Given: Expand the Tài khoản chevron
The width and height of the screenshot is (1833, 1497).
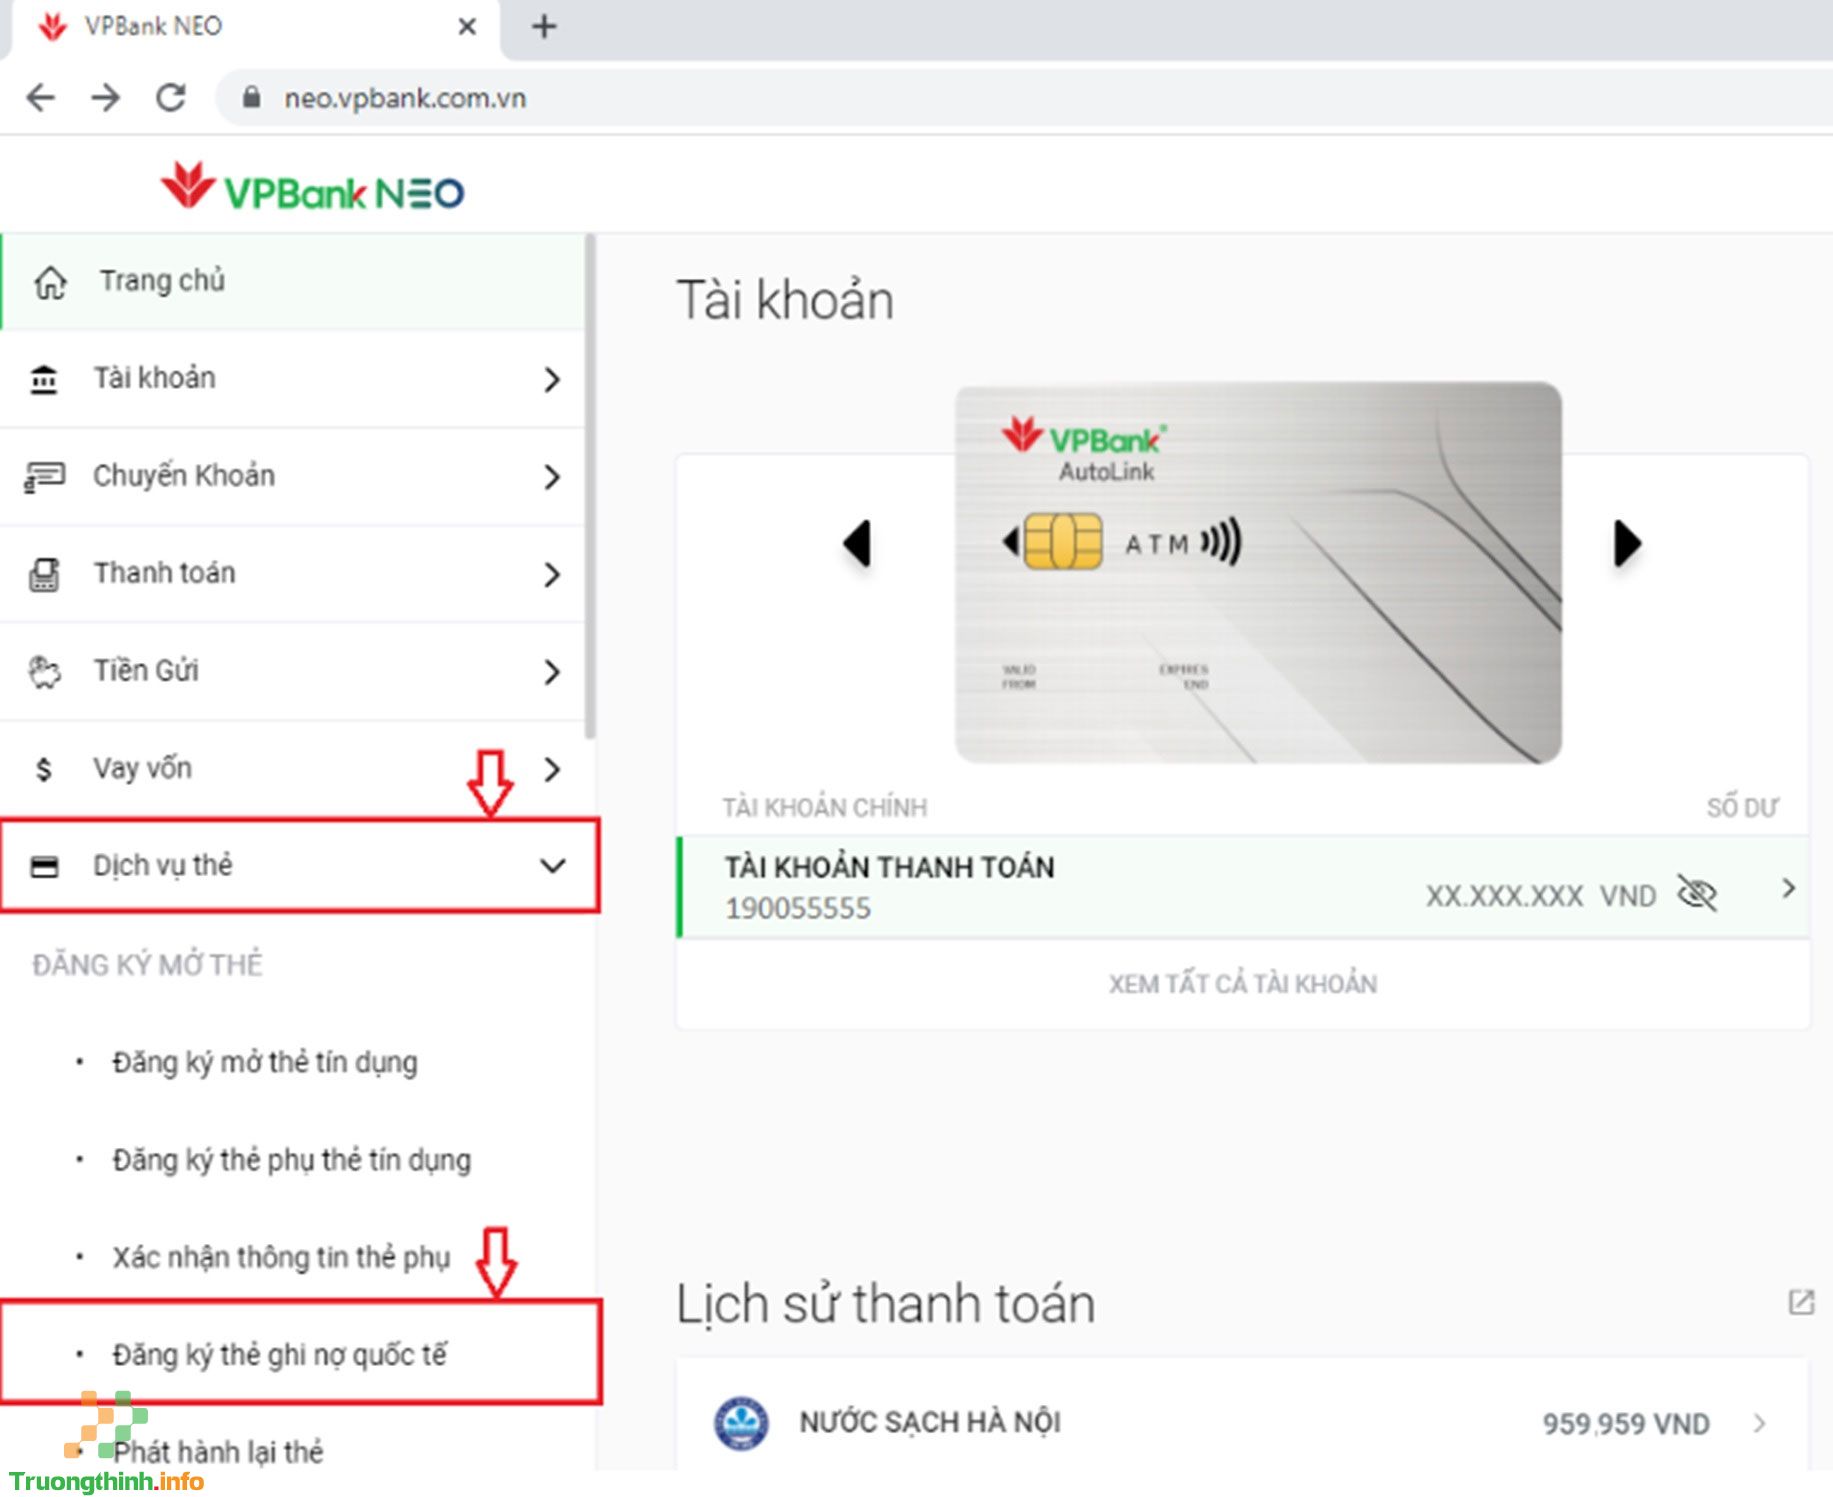Looking at the screenshot, I should click(551, 379).
